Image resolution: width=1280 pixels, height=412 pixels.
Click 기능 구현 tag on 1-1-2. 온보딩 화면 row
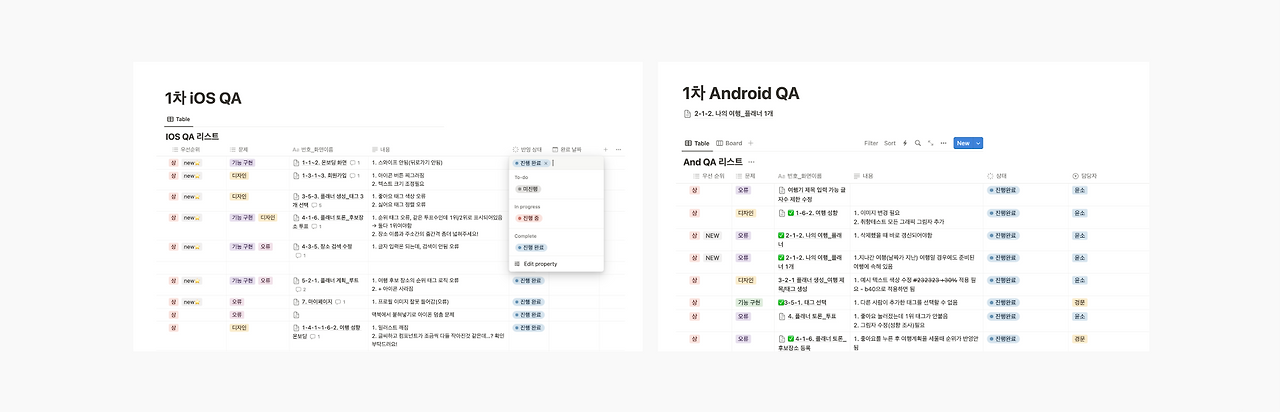pos(243,162)
